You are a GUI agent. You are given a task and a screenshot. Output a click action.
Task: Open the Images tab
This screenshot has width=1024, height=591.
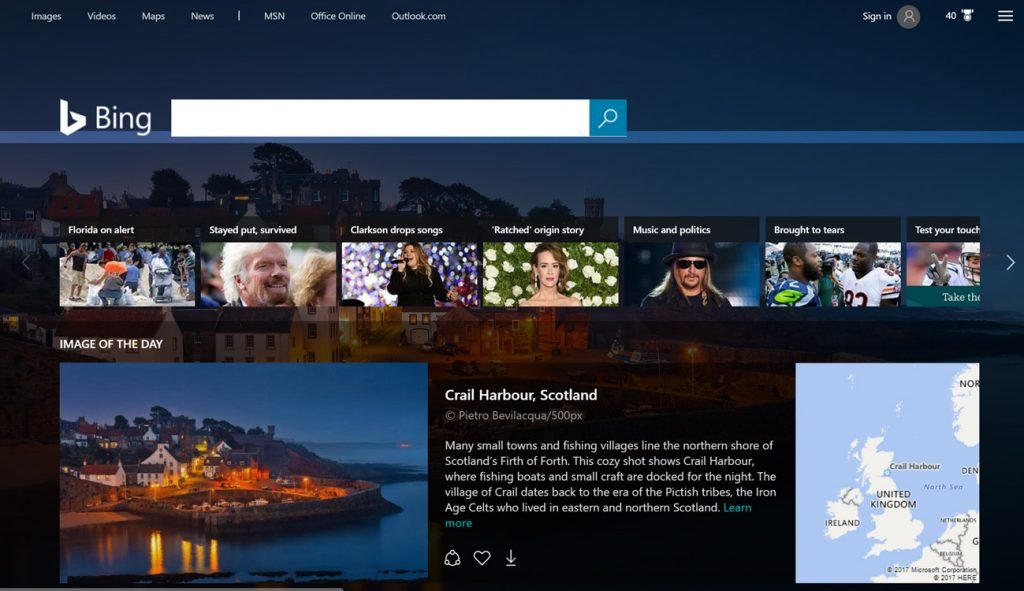(x=46, y=16)
